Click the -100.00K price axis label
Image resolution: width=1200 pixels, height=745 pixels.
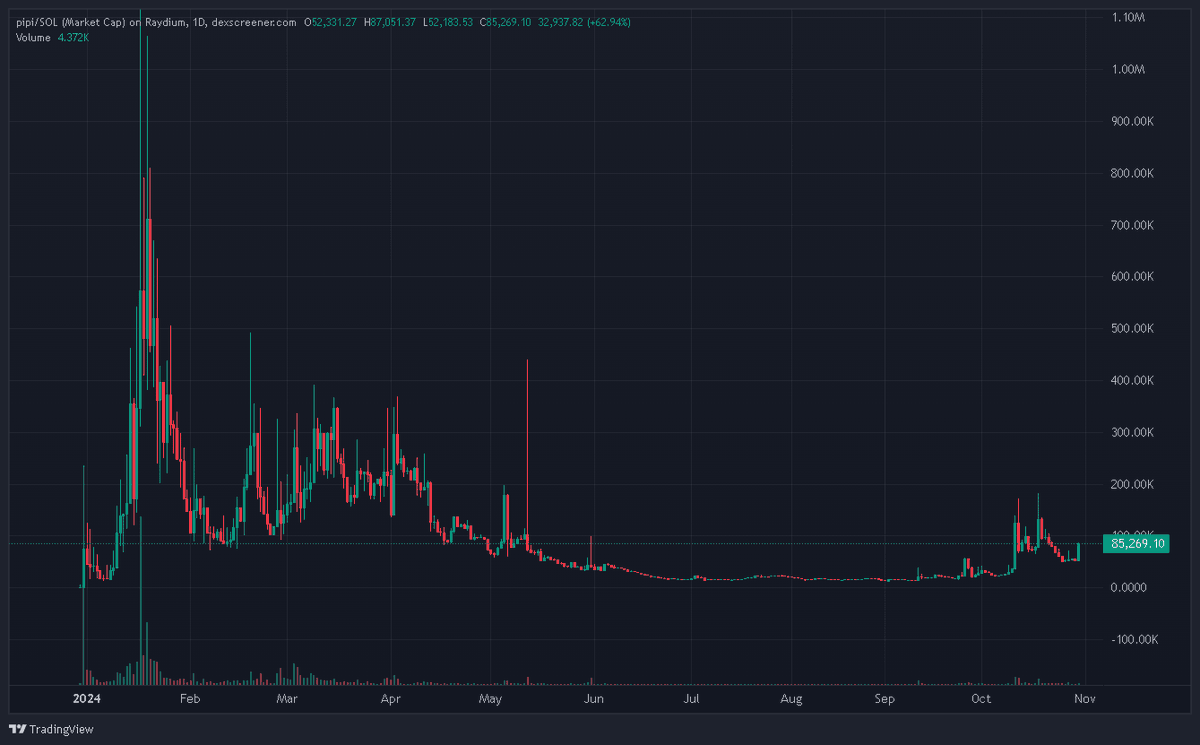[x=1133, y=640]
